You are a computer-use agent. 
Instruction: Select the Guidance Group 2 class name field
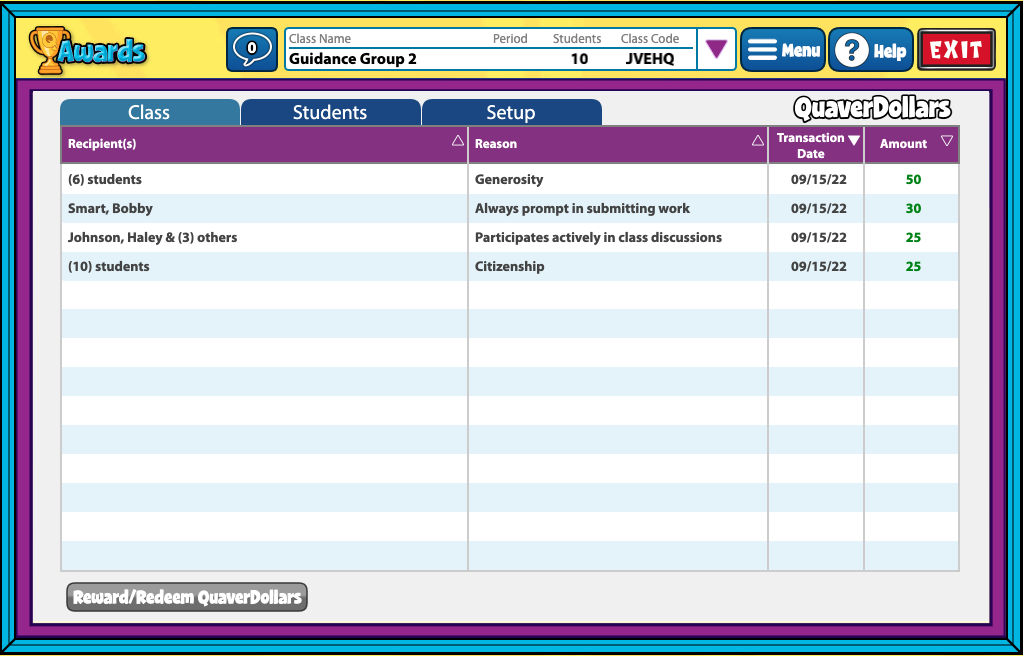click(353, 59)
